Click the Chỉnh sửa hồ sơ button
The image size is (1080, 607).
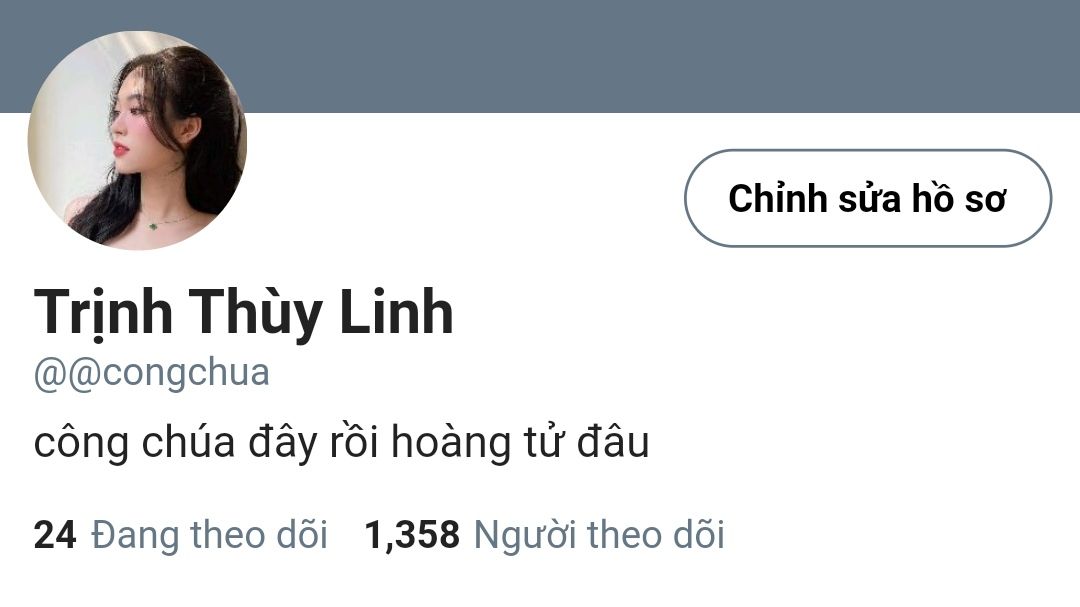click(868, 198)
